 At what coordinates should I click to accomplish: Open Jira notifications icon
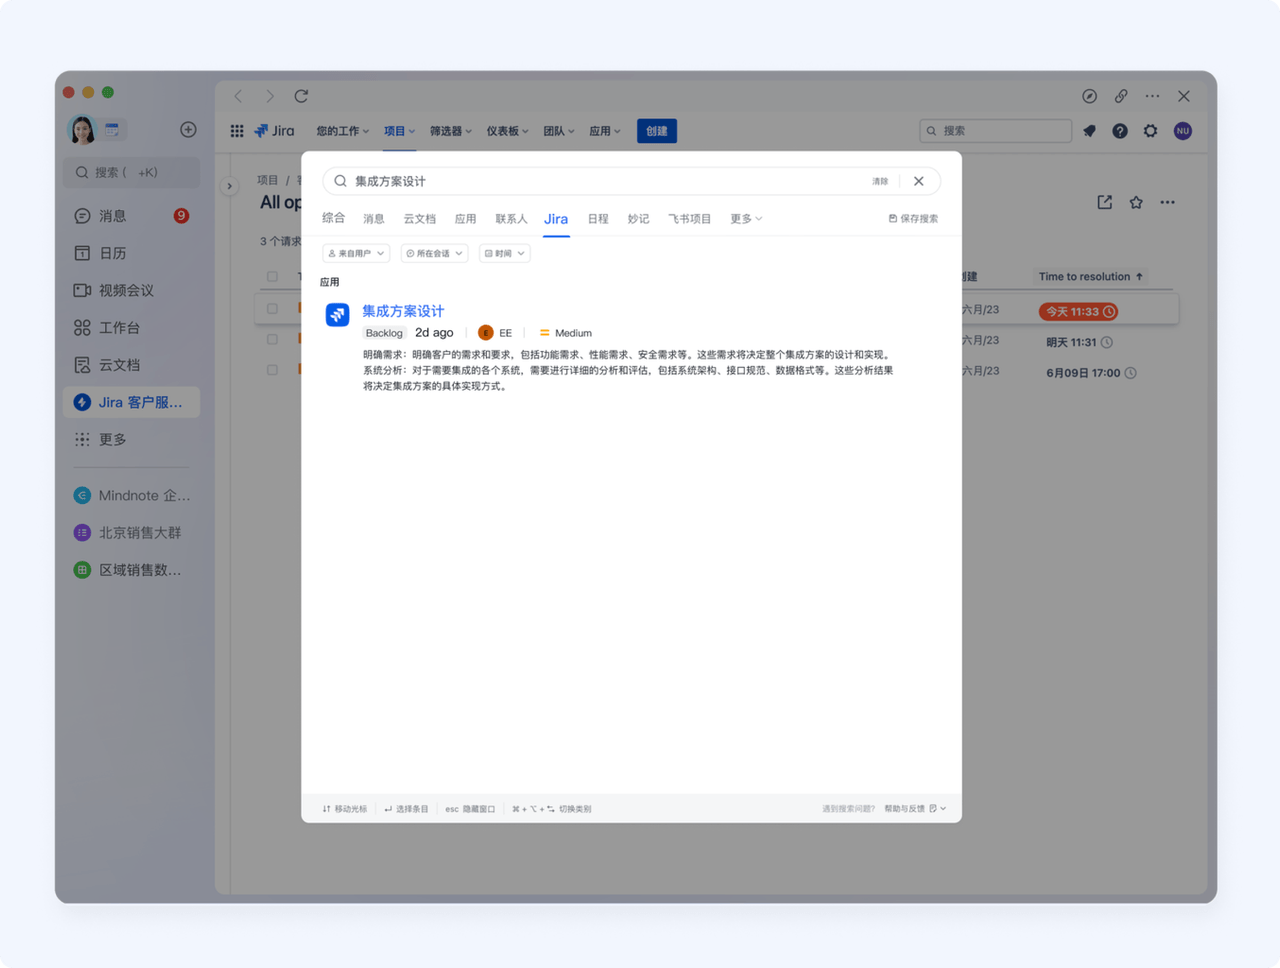click(x=1090, y=131)
